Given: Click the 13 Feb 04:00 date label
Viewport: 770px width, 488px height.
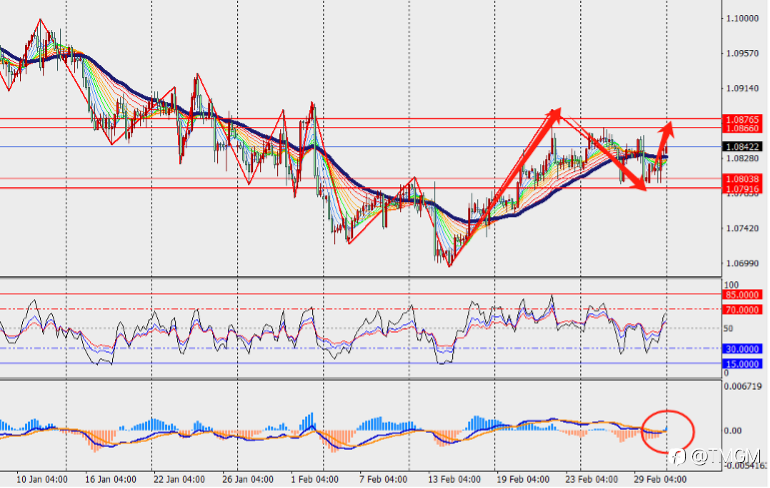Looking at the screenshot, I should click(x=454, y=479).
